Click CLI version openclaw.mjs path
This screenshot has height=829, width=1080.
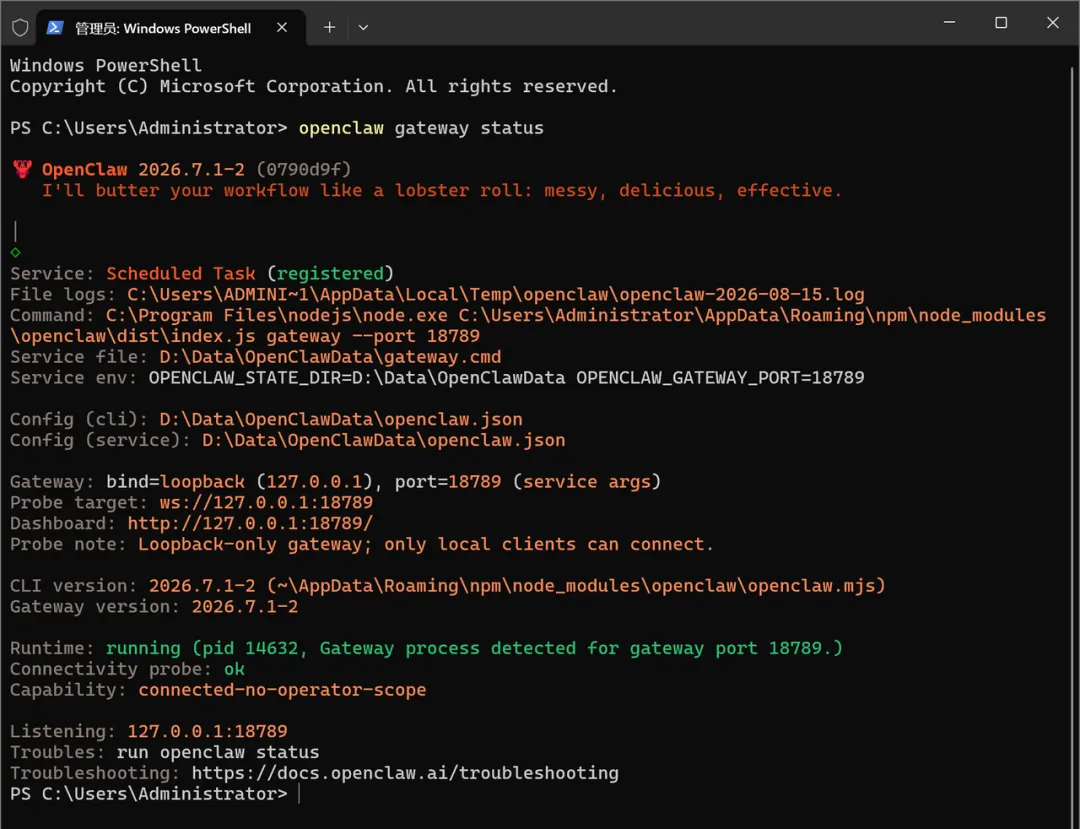pos(576,586)
